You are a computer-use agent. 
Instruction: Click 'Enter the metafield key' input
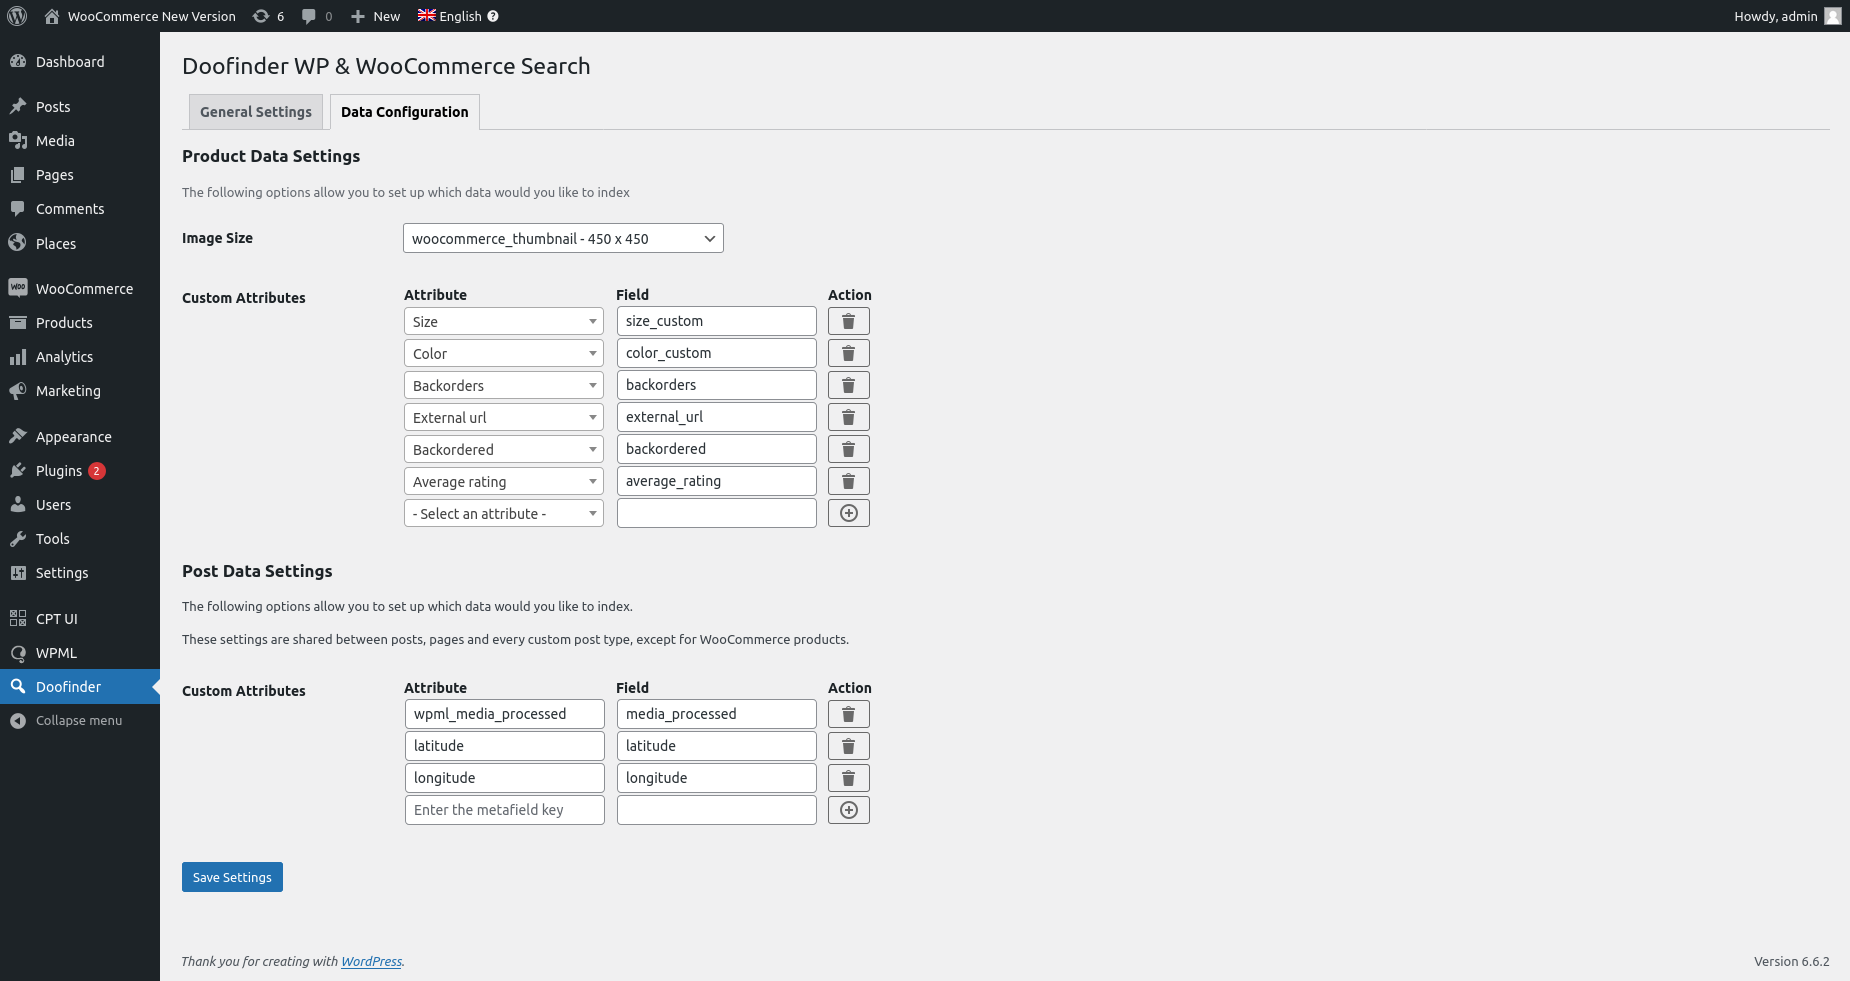(x=505, y=810)
